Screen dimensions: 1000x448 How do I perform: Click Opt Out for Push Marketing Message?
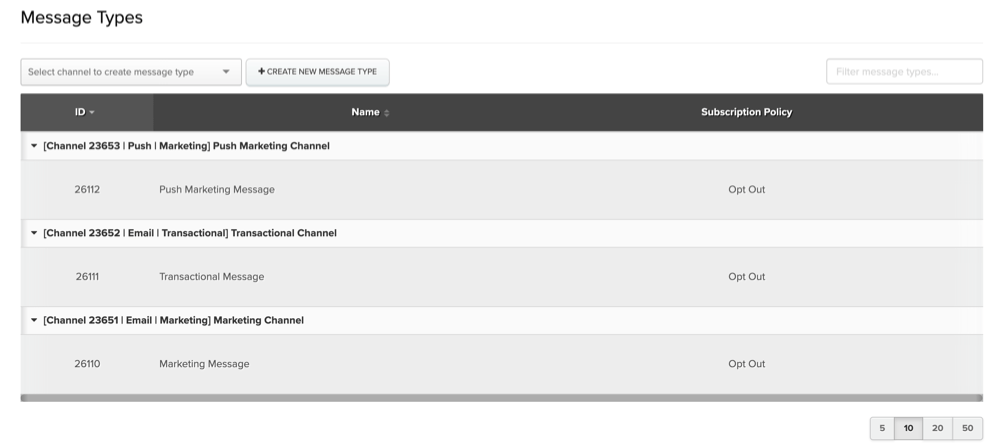[746, 190]
